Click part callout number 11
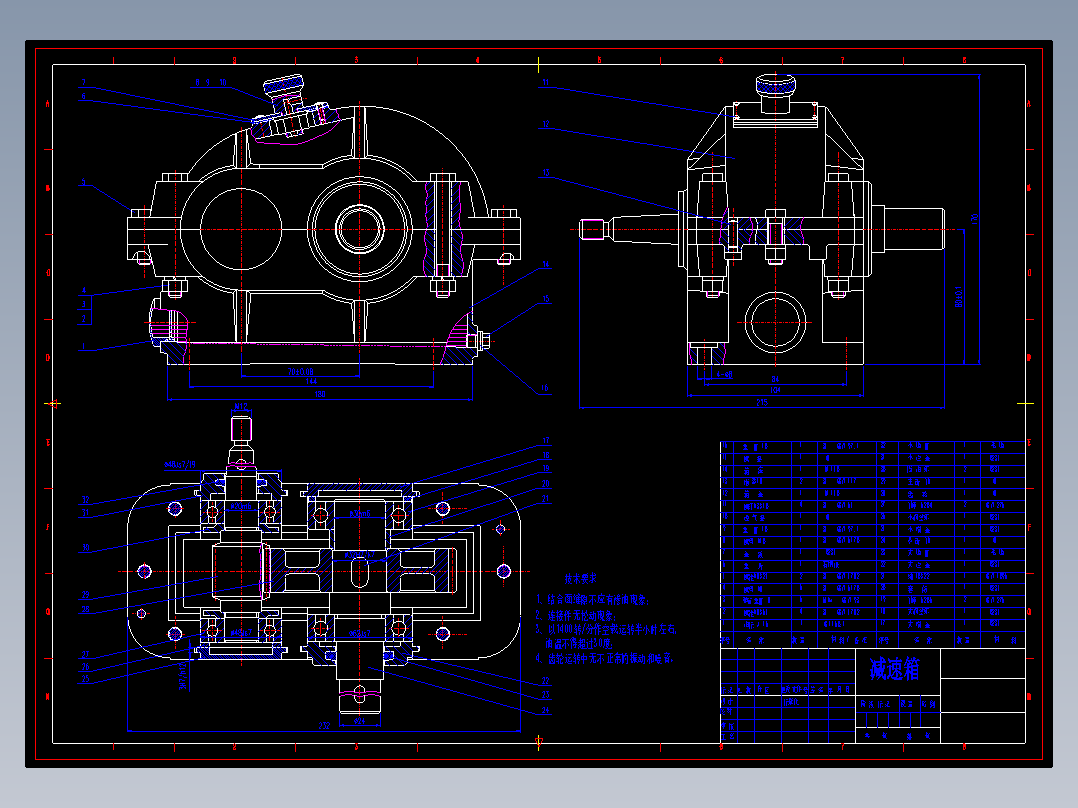 pyautogui.click(x=545, y=83)
